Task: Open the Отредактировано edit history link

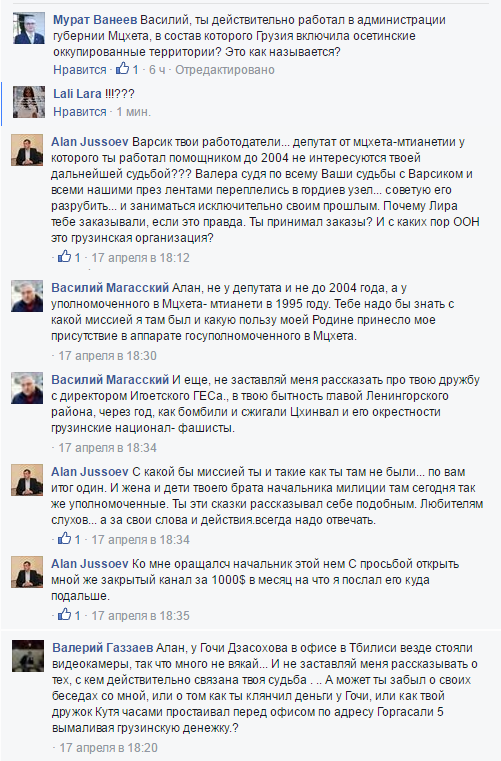Action: point(225,70)
